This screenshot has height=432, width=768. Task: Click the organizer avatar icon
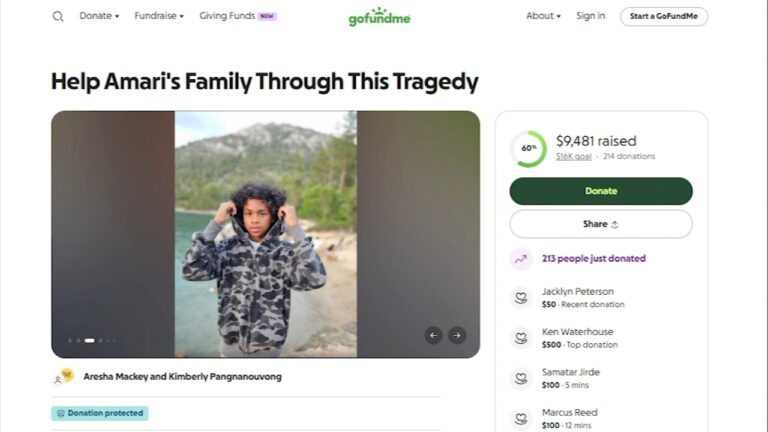[x=64, y=377]
